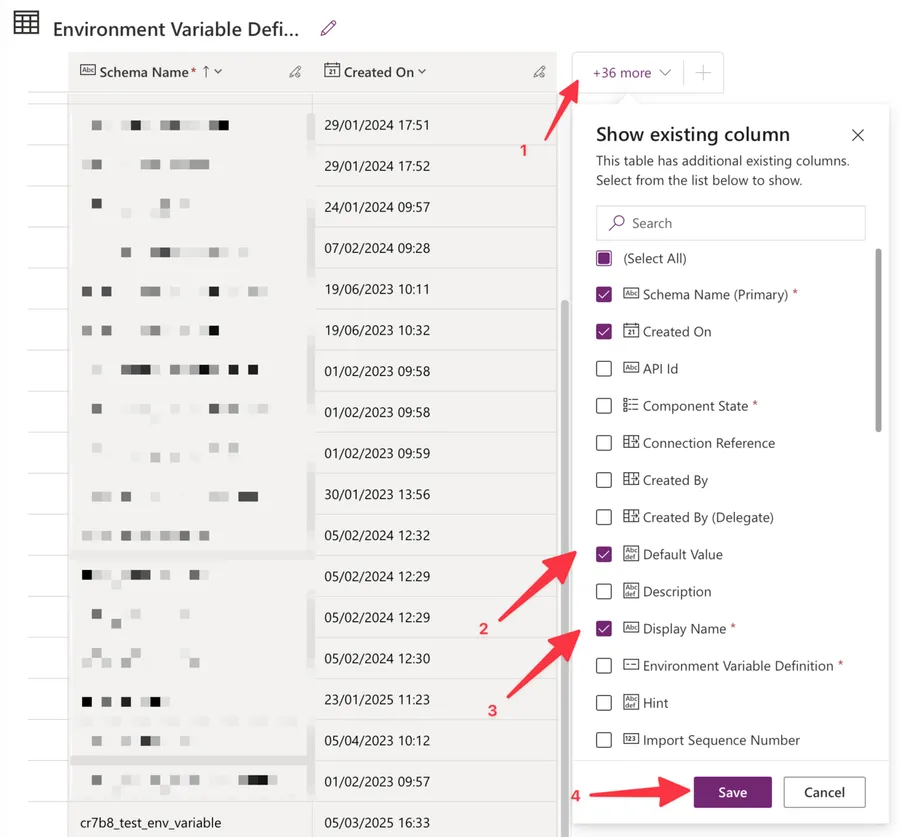Uncheck the Default Value checkbox
The height and width of the screenshot is (837, 900).
pos(604,554)
